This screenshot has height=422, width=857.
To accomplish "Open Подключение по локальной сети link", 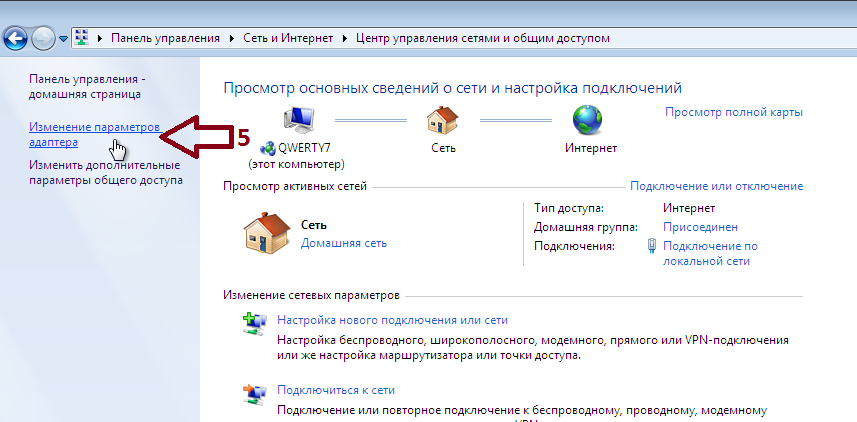I will click(x=711, y=254).
